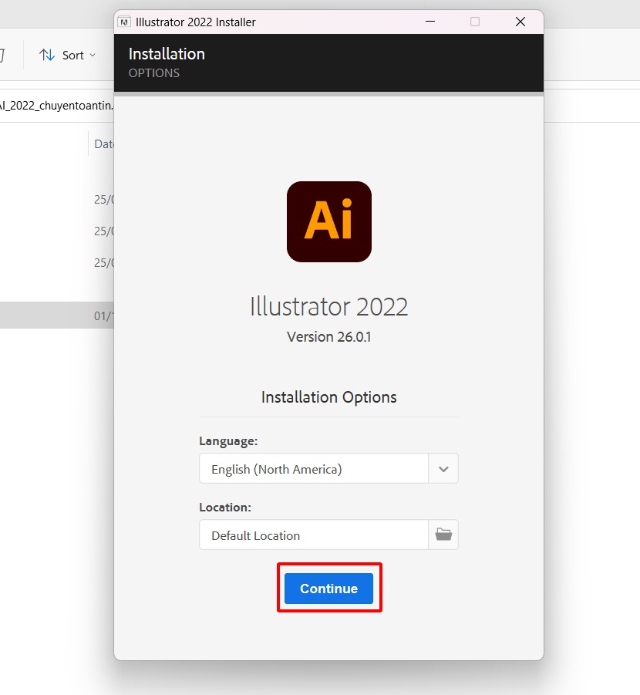The width and height of the screenshot is (640, 695).
Task: Click the disabled maximize button of the installer
Action: (x=475, y=21)
